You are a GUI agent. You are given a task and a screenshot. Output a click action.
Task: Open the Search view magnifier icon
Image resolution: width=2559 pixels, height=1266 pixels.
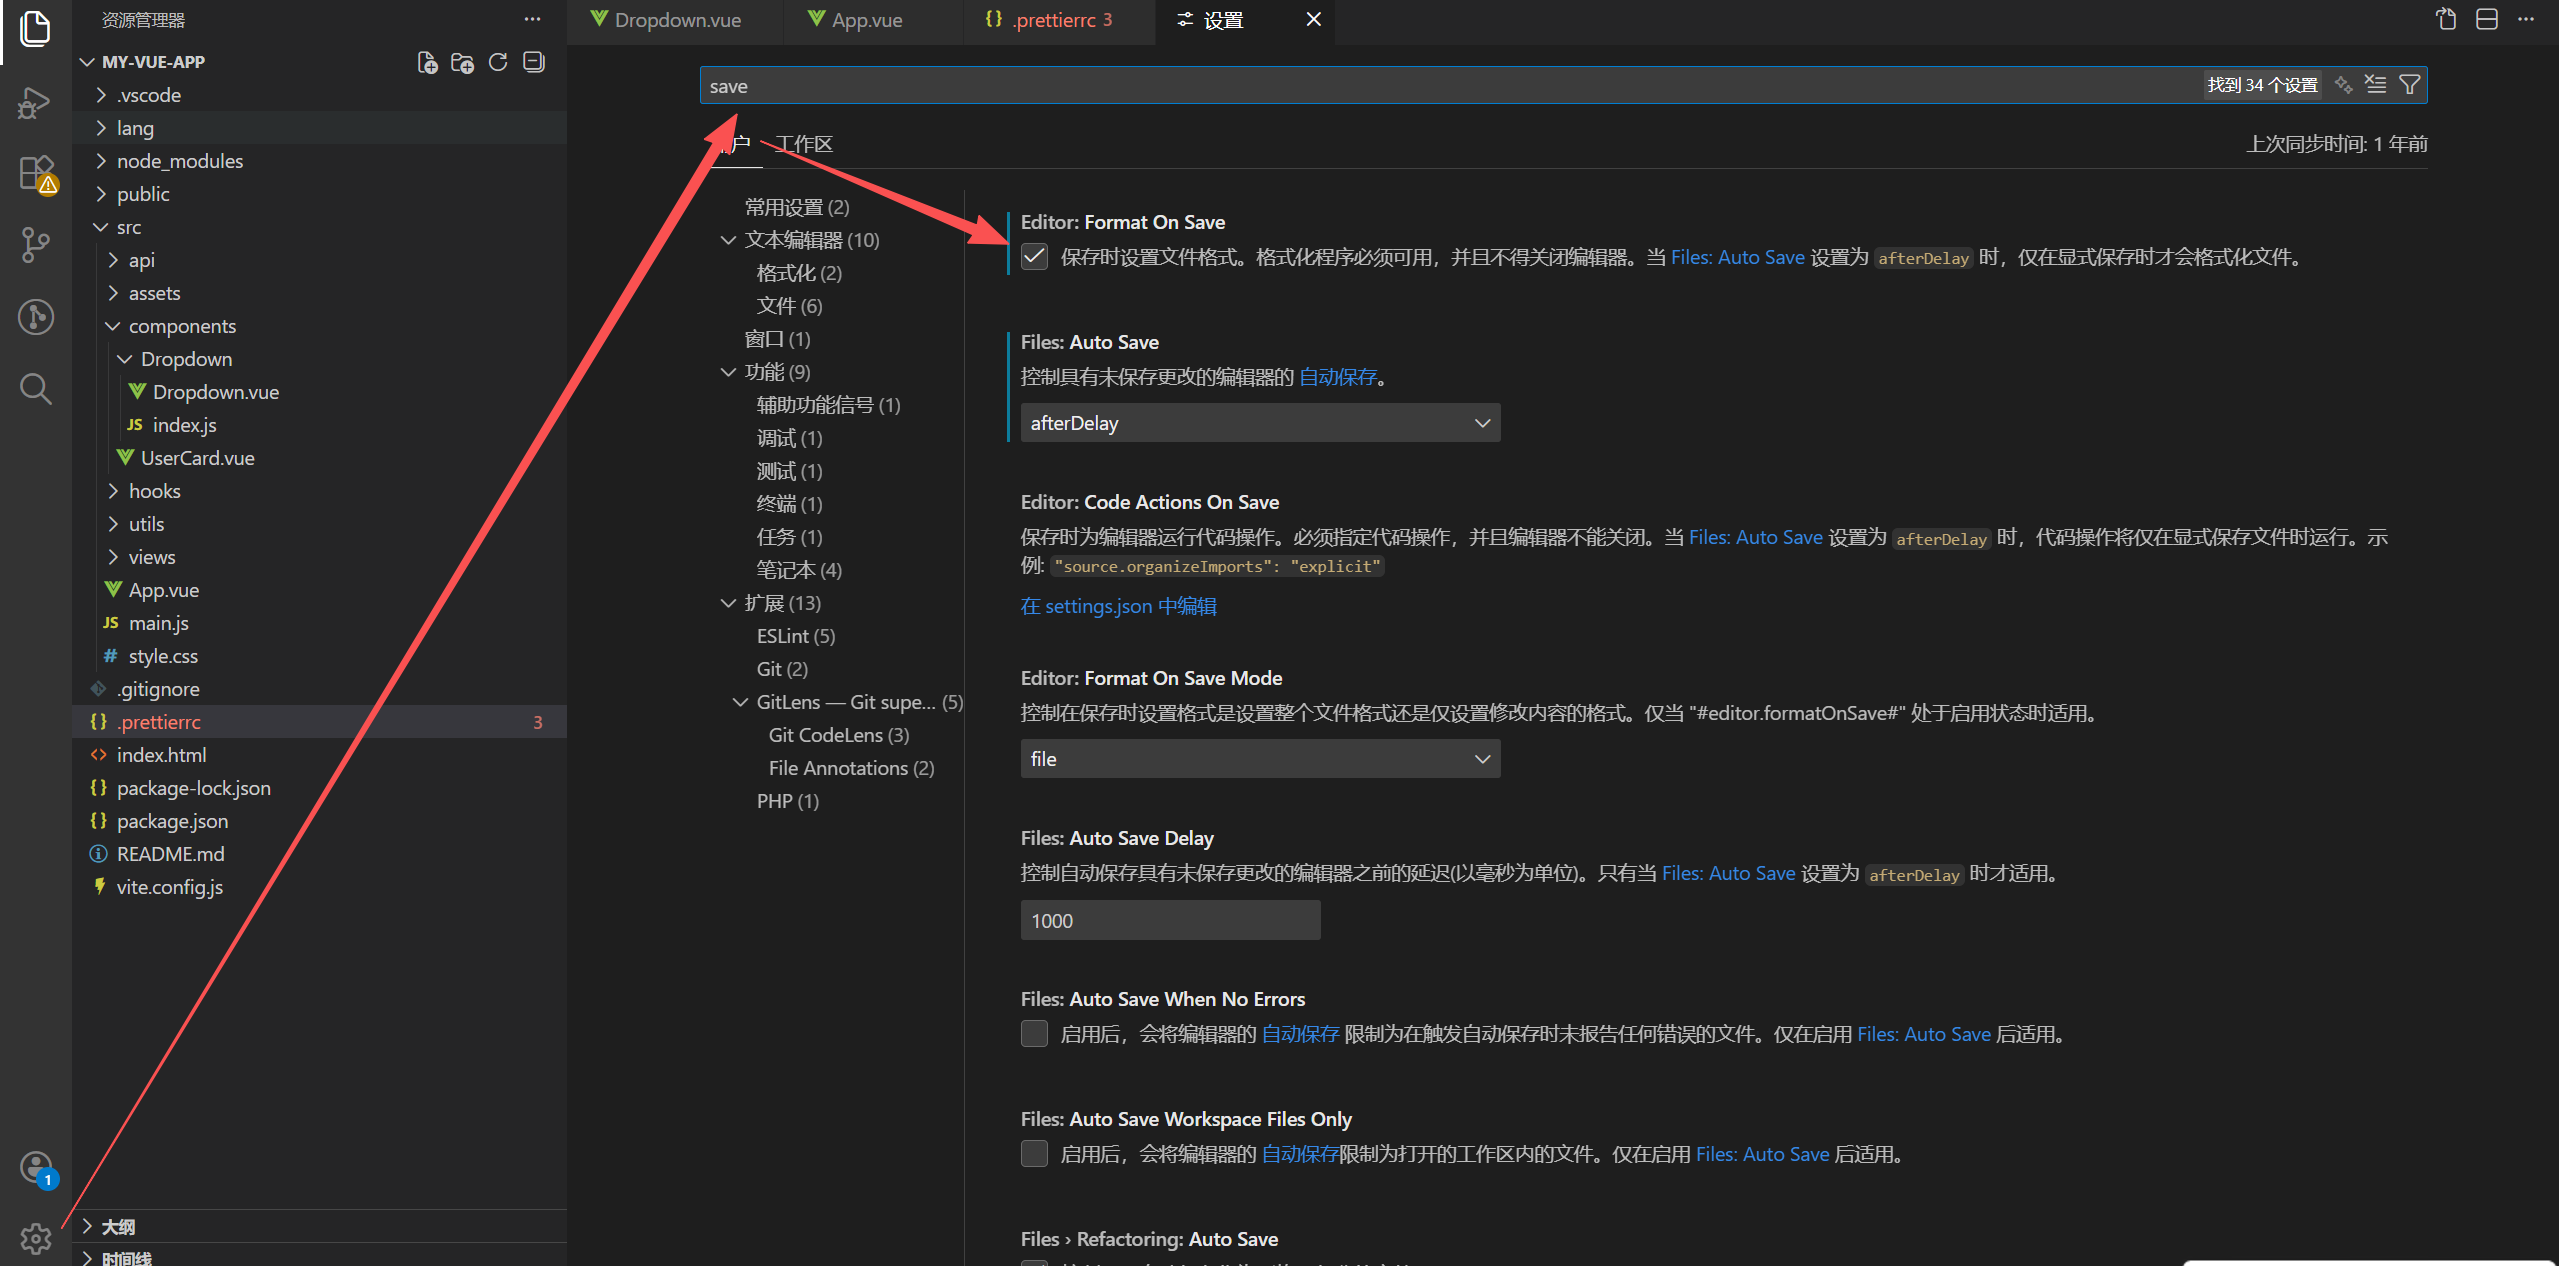click(x=35, y=388)
